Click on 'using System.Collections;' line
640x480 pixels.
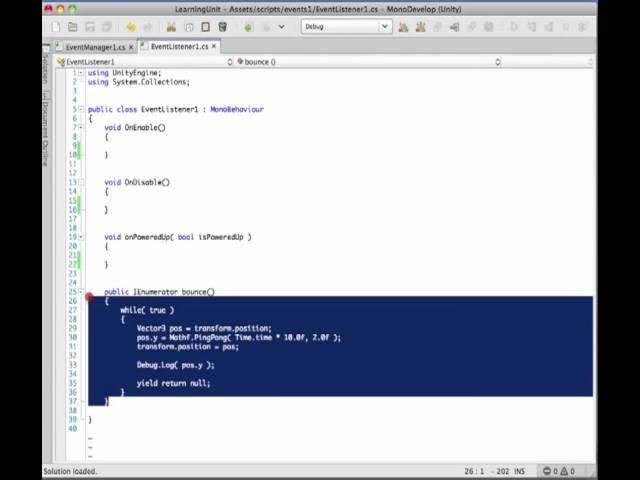point(139,82)
